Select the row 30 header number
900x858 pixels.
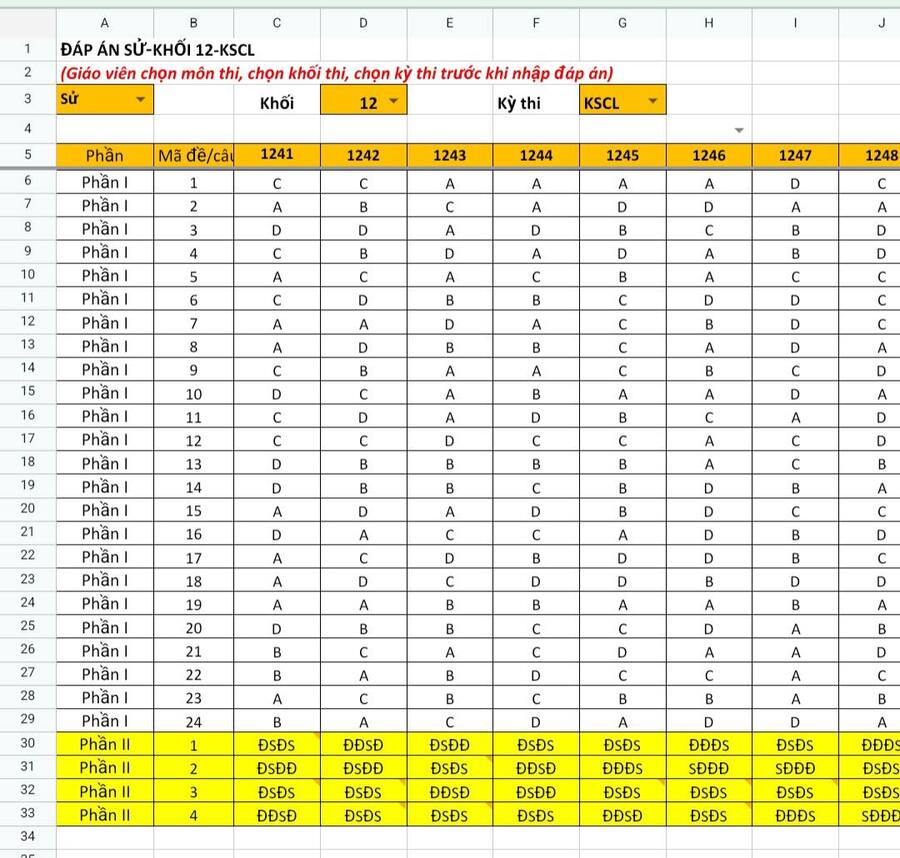(27, 744)
